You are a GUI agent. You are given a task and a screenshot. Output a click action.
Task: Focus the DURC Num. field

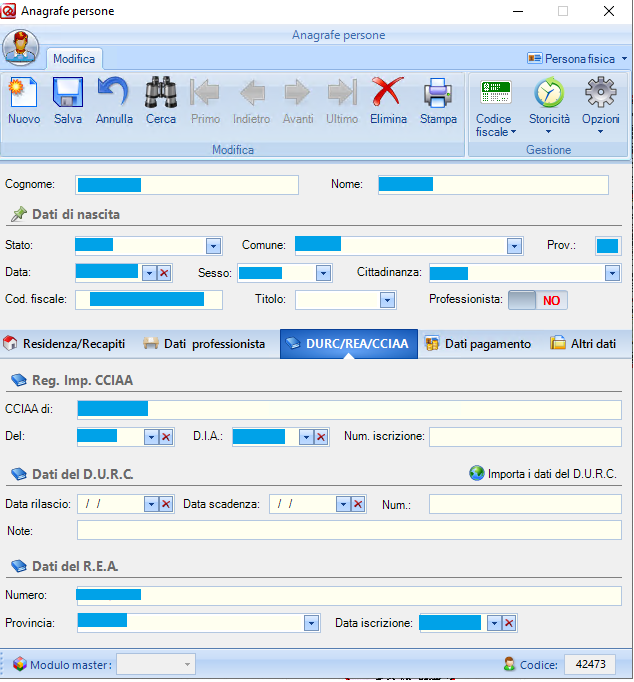(x=525, y=504)
